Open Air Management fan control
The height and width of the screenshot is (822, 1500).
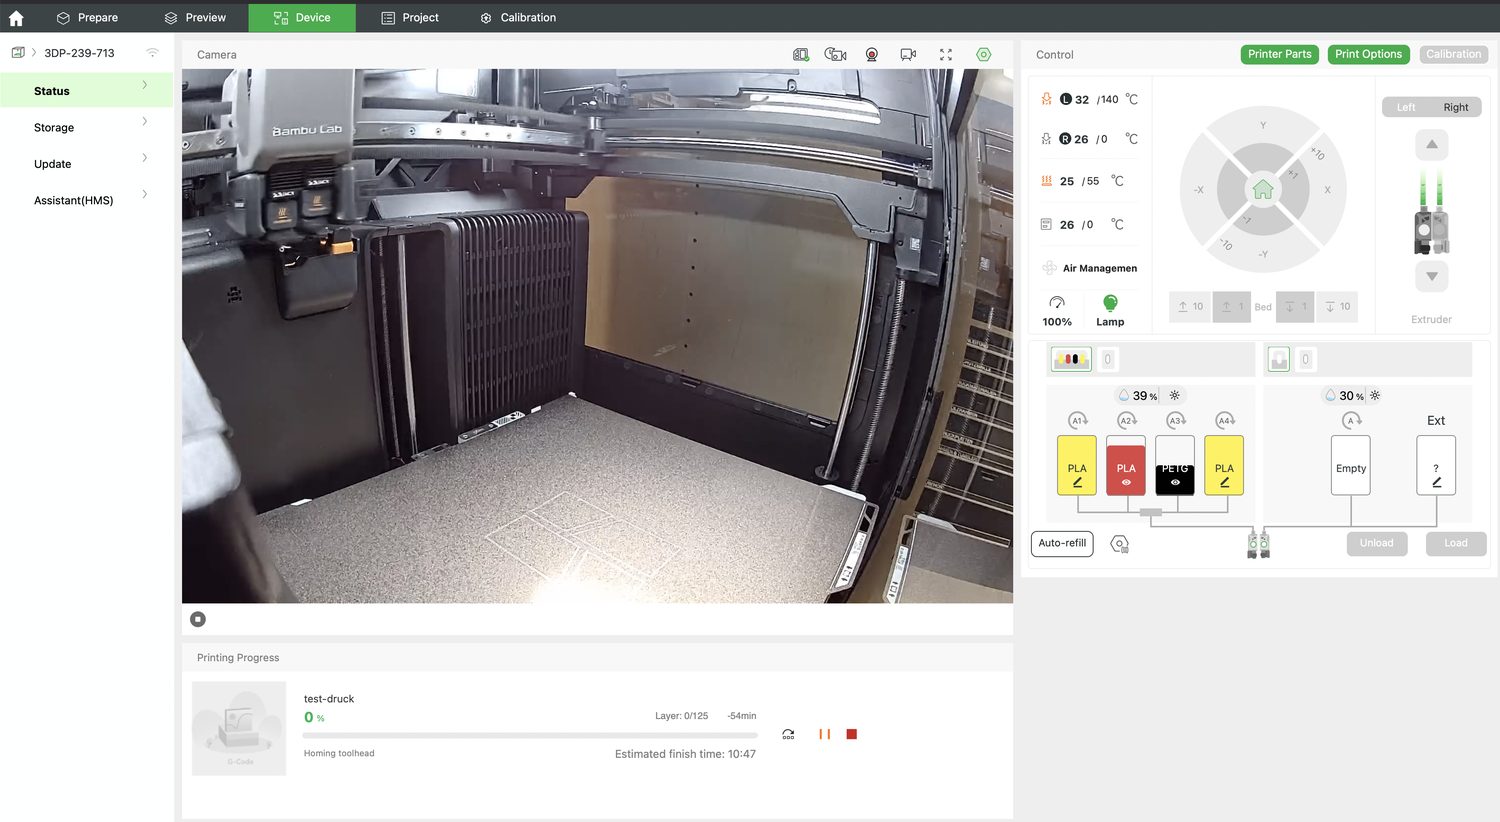[1090, 268]
